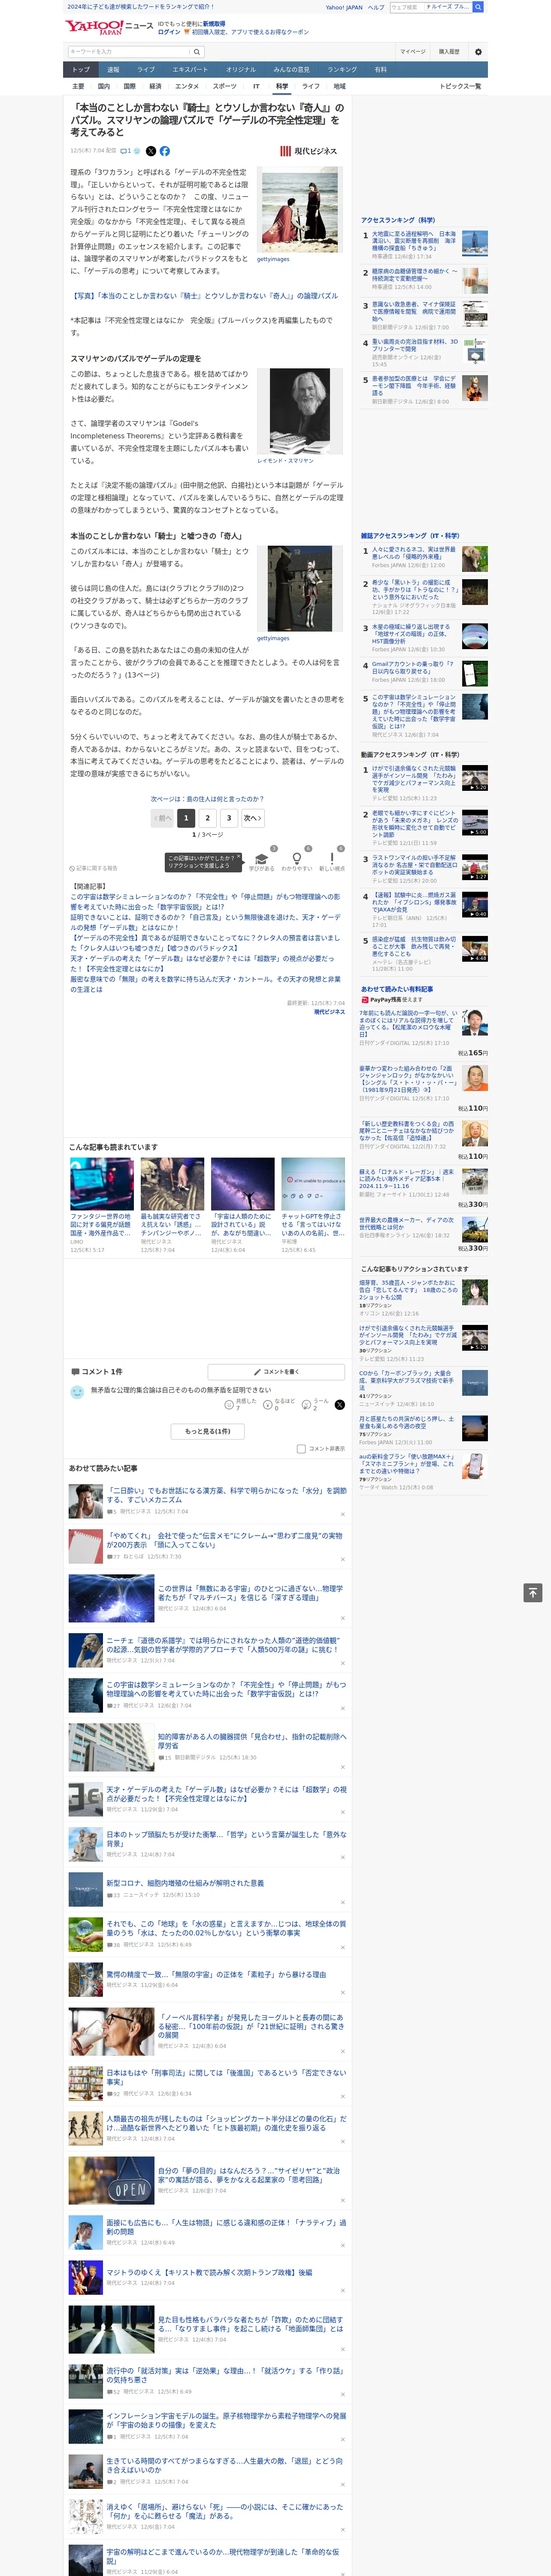The height and width of the screenshot is (2576, 551).
Task: Open the 次ページは：島の住人は何と言ったのか？ link
Action: point(207,799)
